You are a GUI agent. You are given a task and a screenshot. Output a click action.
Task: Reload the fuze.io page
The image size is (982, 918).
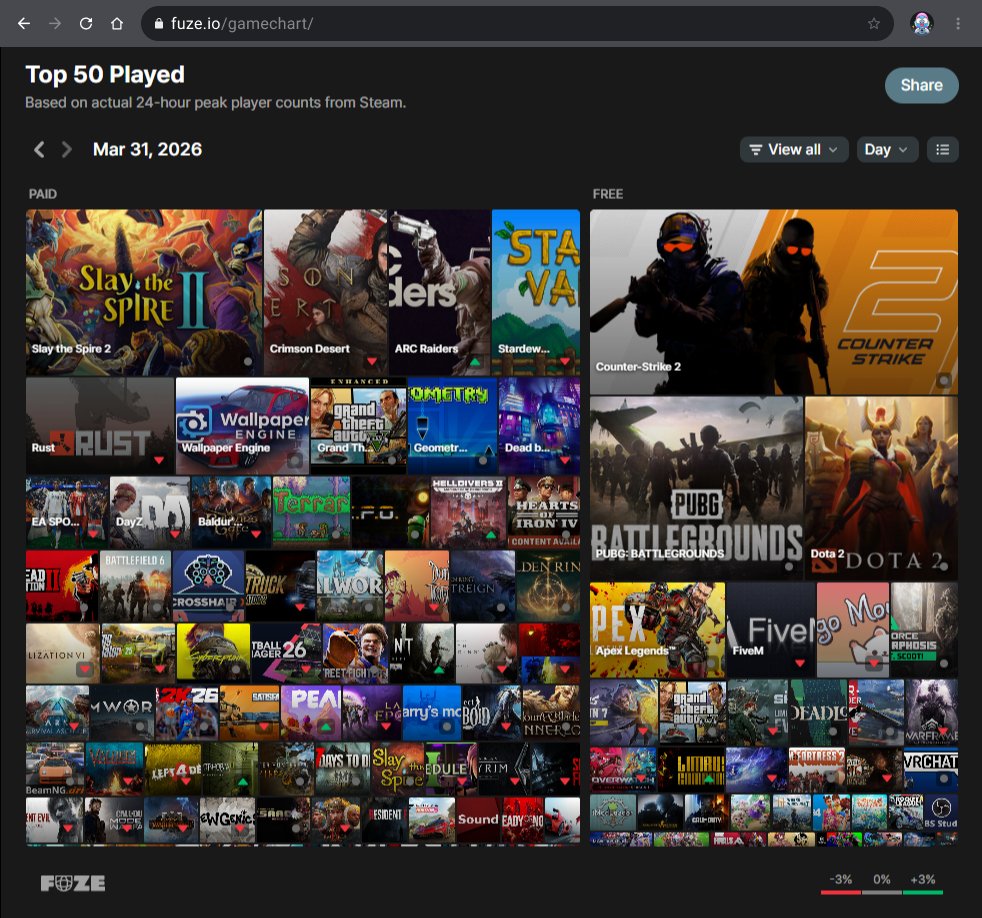86,24
